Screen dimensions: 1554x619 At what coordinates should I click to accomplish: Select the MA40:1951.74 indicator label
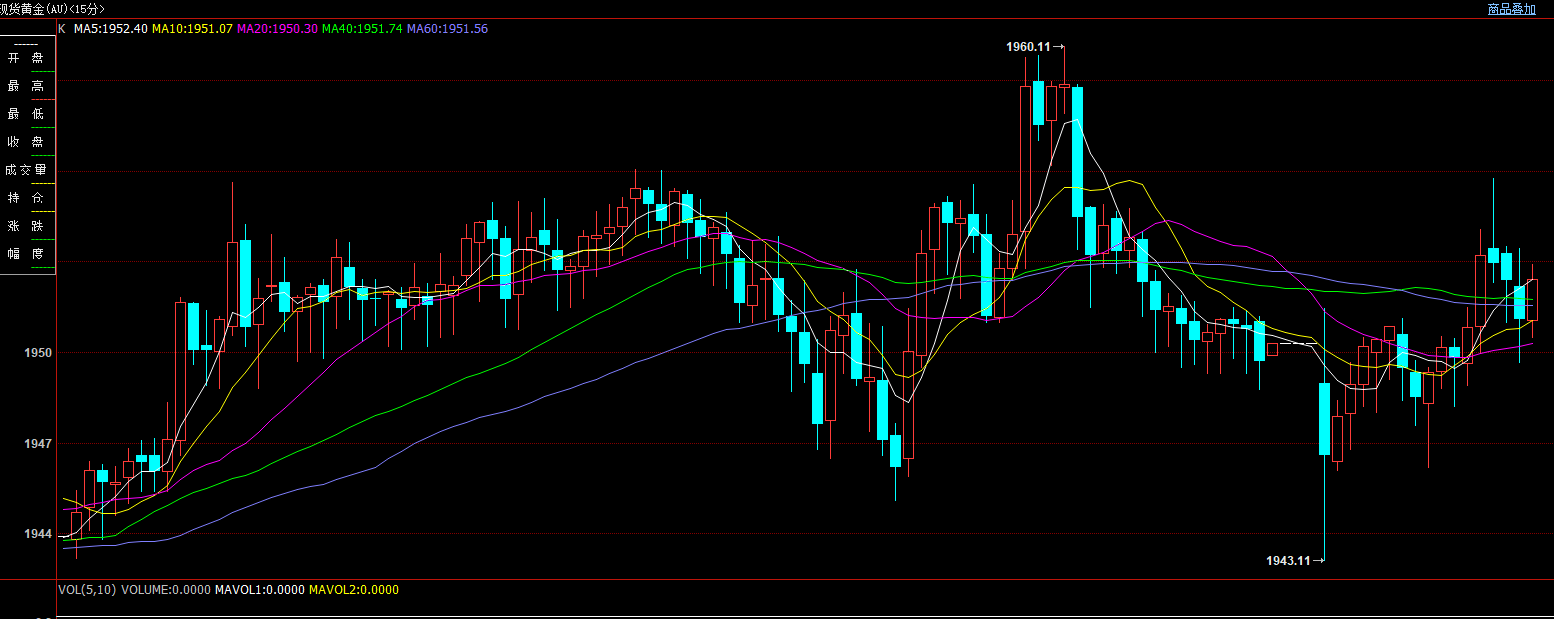click(362, 29)
